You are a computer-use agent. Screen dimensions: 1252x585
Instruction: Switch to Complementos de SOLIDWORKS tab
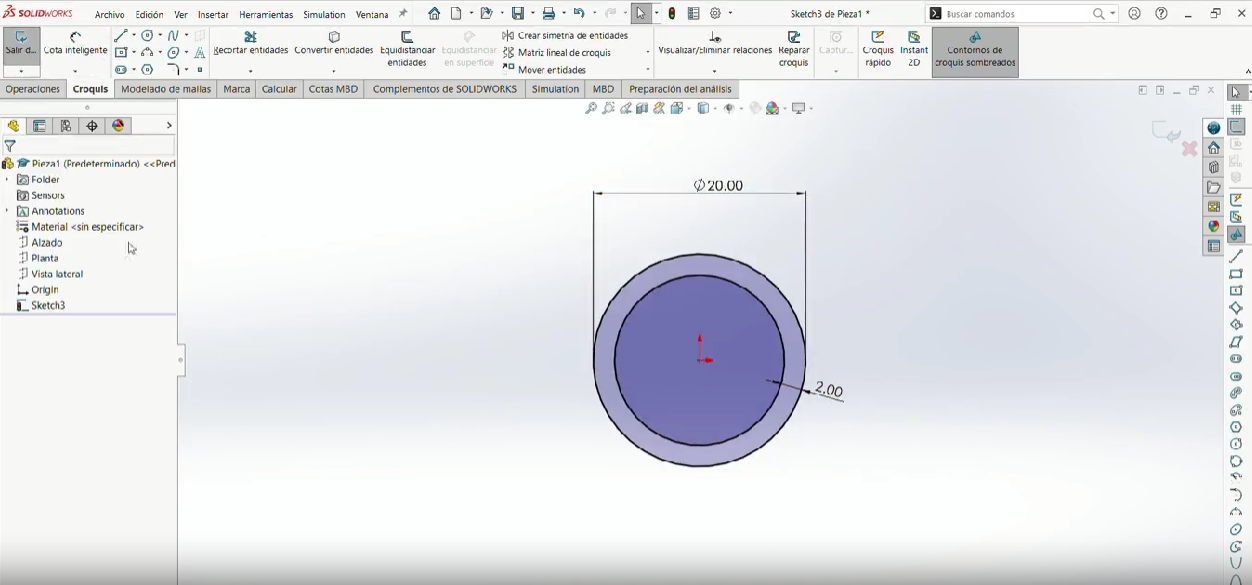tap(445, 89)
